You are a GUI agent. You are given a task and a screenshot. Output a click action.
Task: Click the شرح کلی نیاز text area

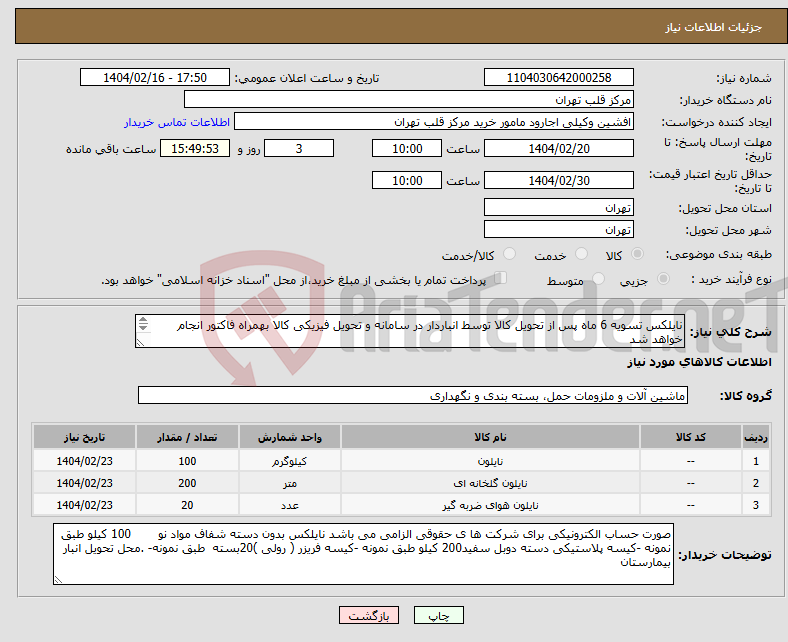[x=410, y=331]
